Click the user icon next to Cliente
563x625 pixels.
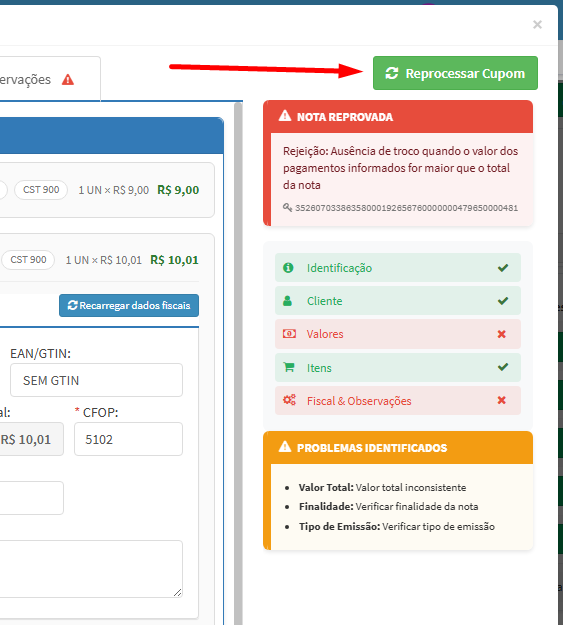click(287, 301)
